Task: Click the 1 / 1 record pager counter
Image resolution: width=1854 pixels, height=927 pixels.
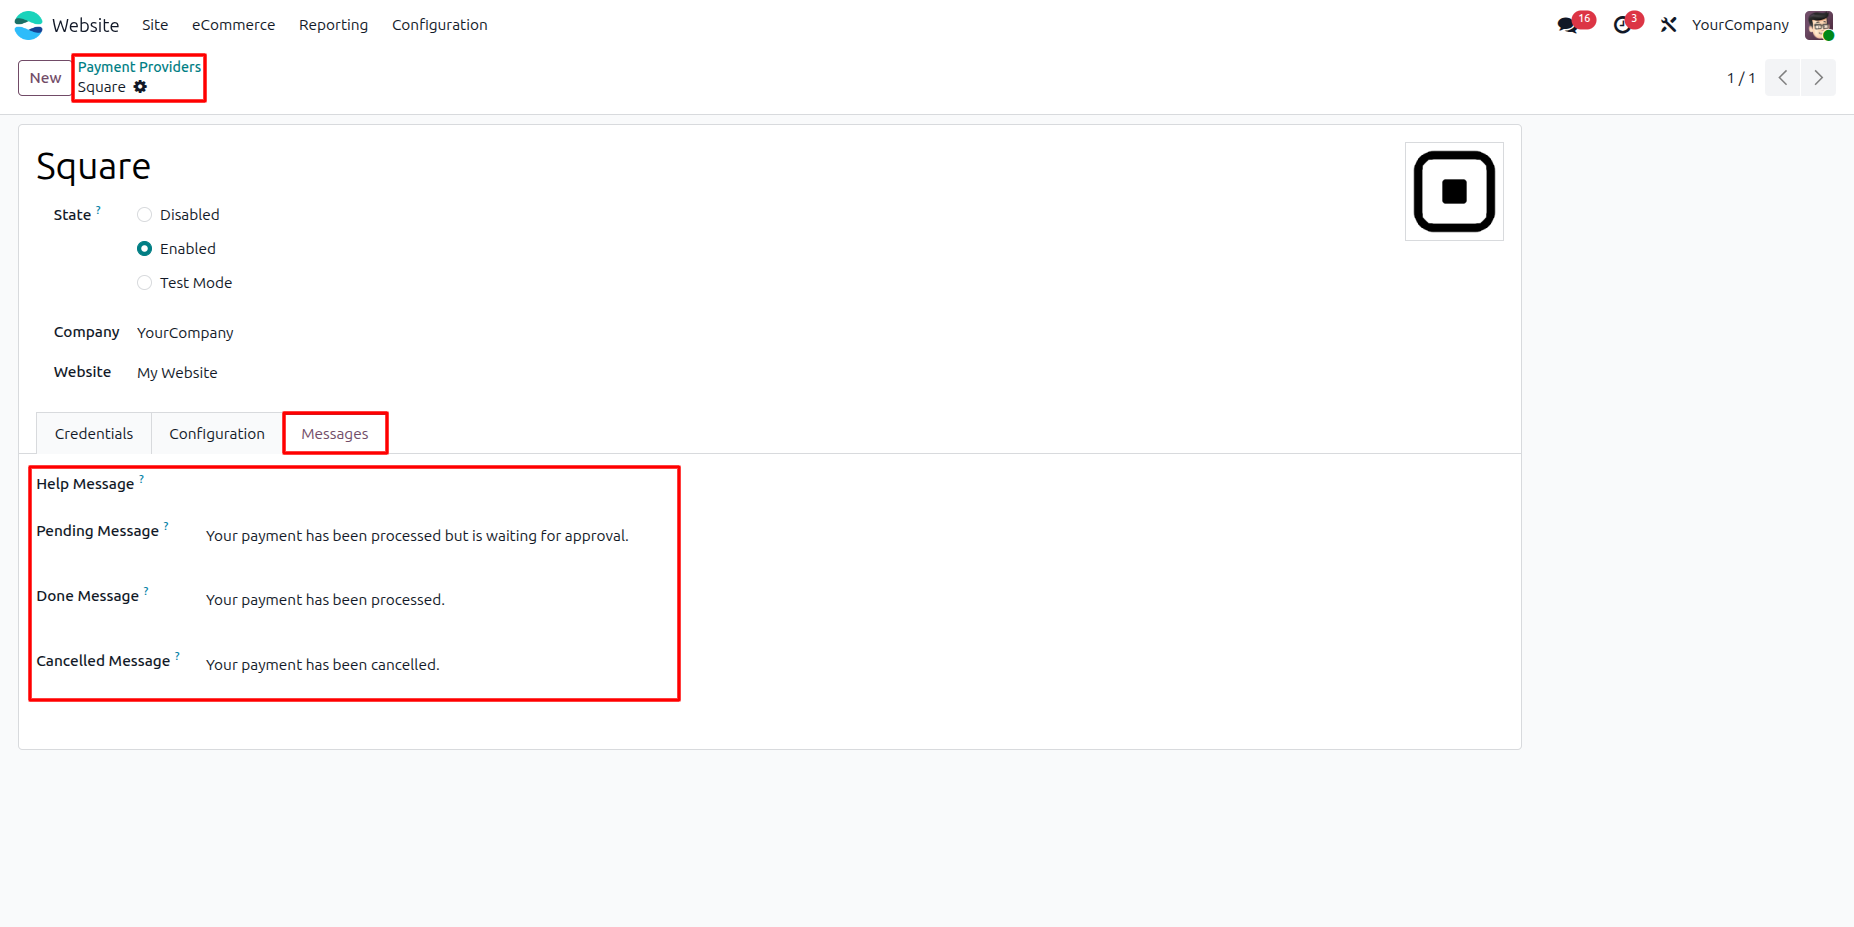Action: coord(1741,78)
